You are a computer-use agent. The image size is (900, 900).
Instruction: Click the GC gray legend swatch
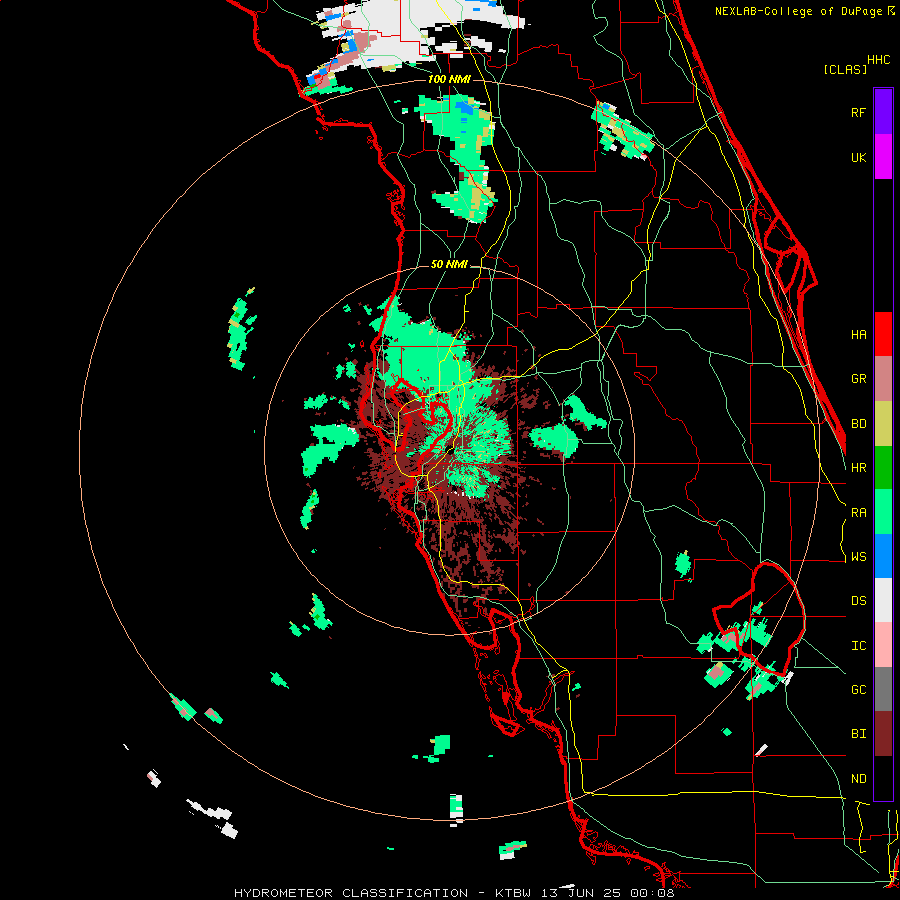coord(883,689)
